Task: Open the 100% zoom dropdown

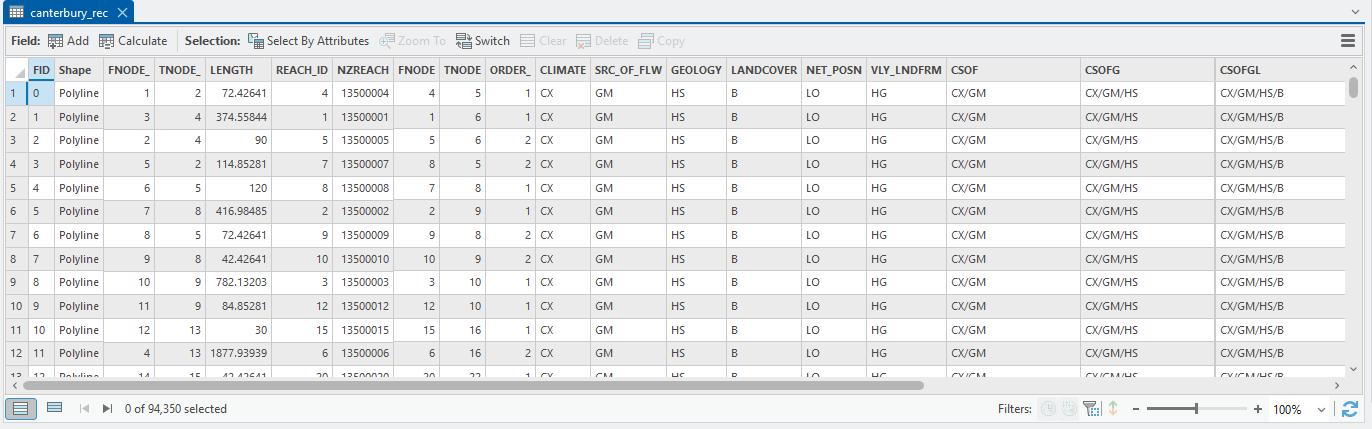Action: (1322, 409)
